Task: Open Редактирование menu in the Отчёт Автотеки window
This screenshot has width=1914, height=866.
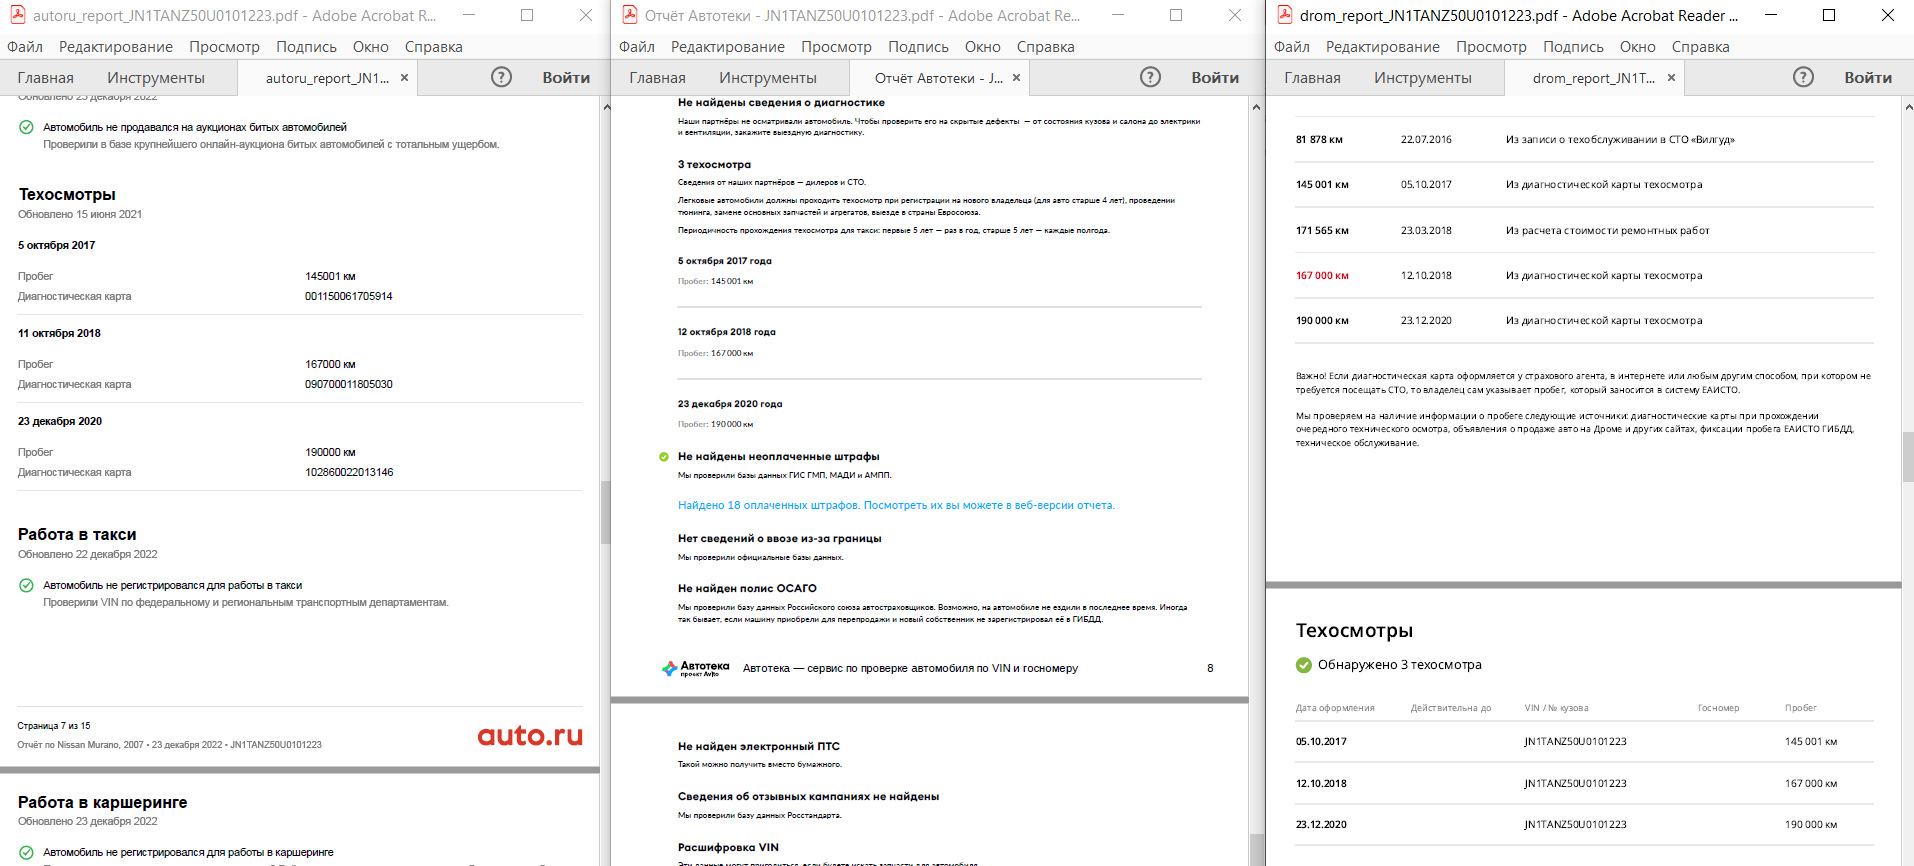Action: coord(728,47)
